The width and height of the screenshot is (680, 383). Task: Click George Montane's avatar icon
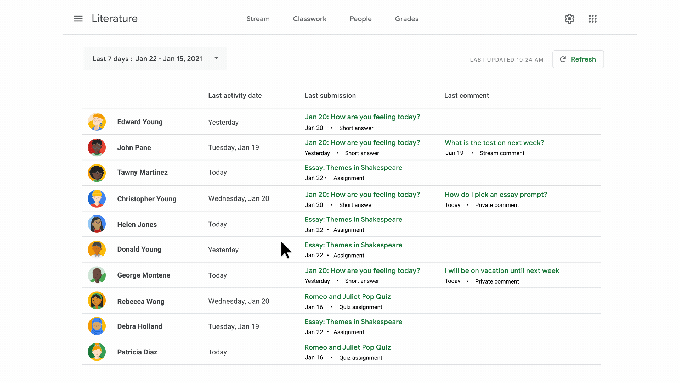[97, 275]
